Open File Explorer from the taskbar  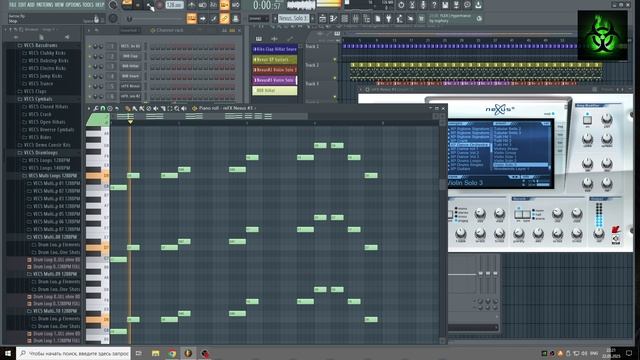click(156, 353)
